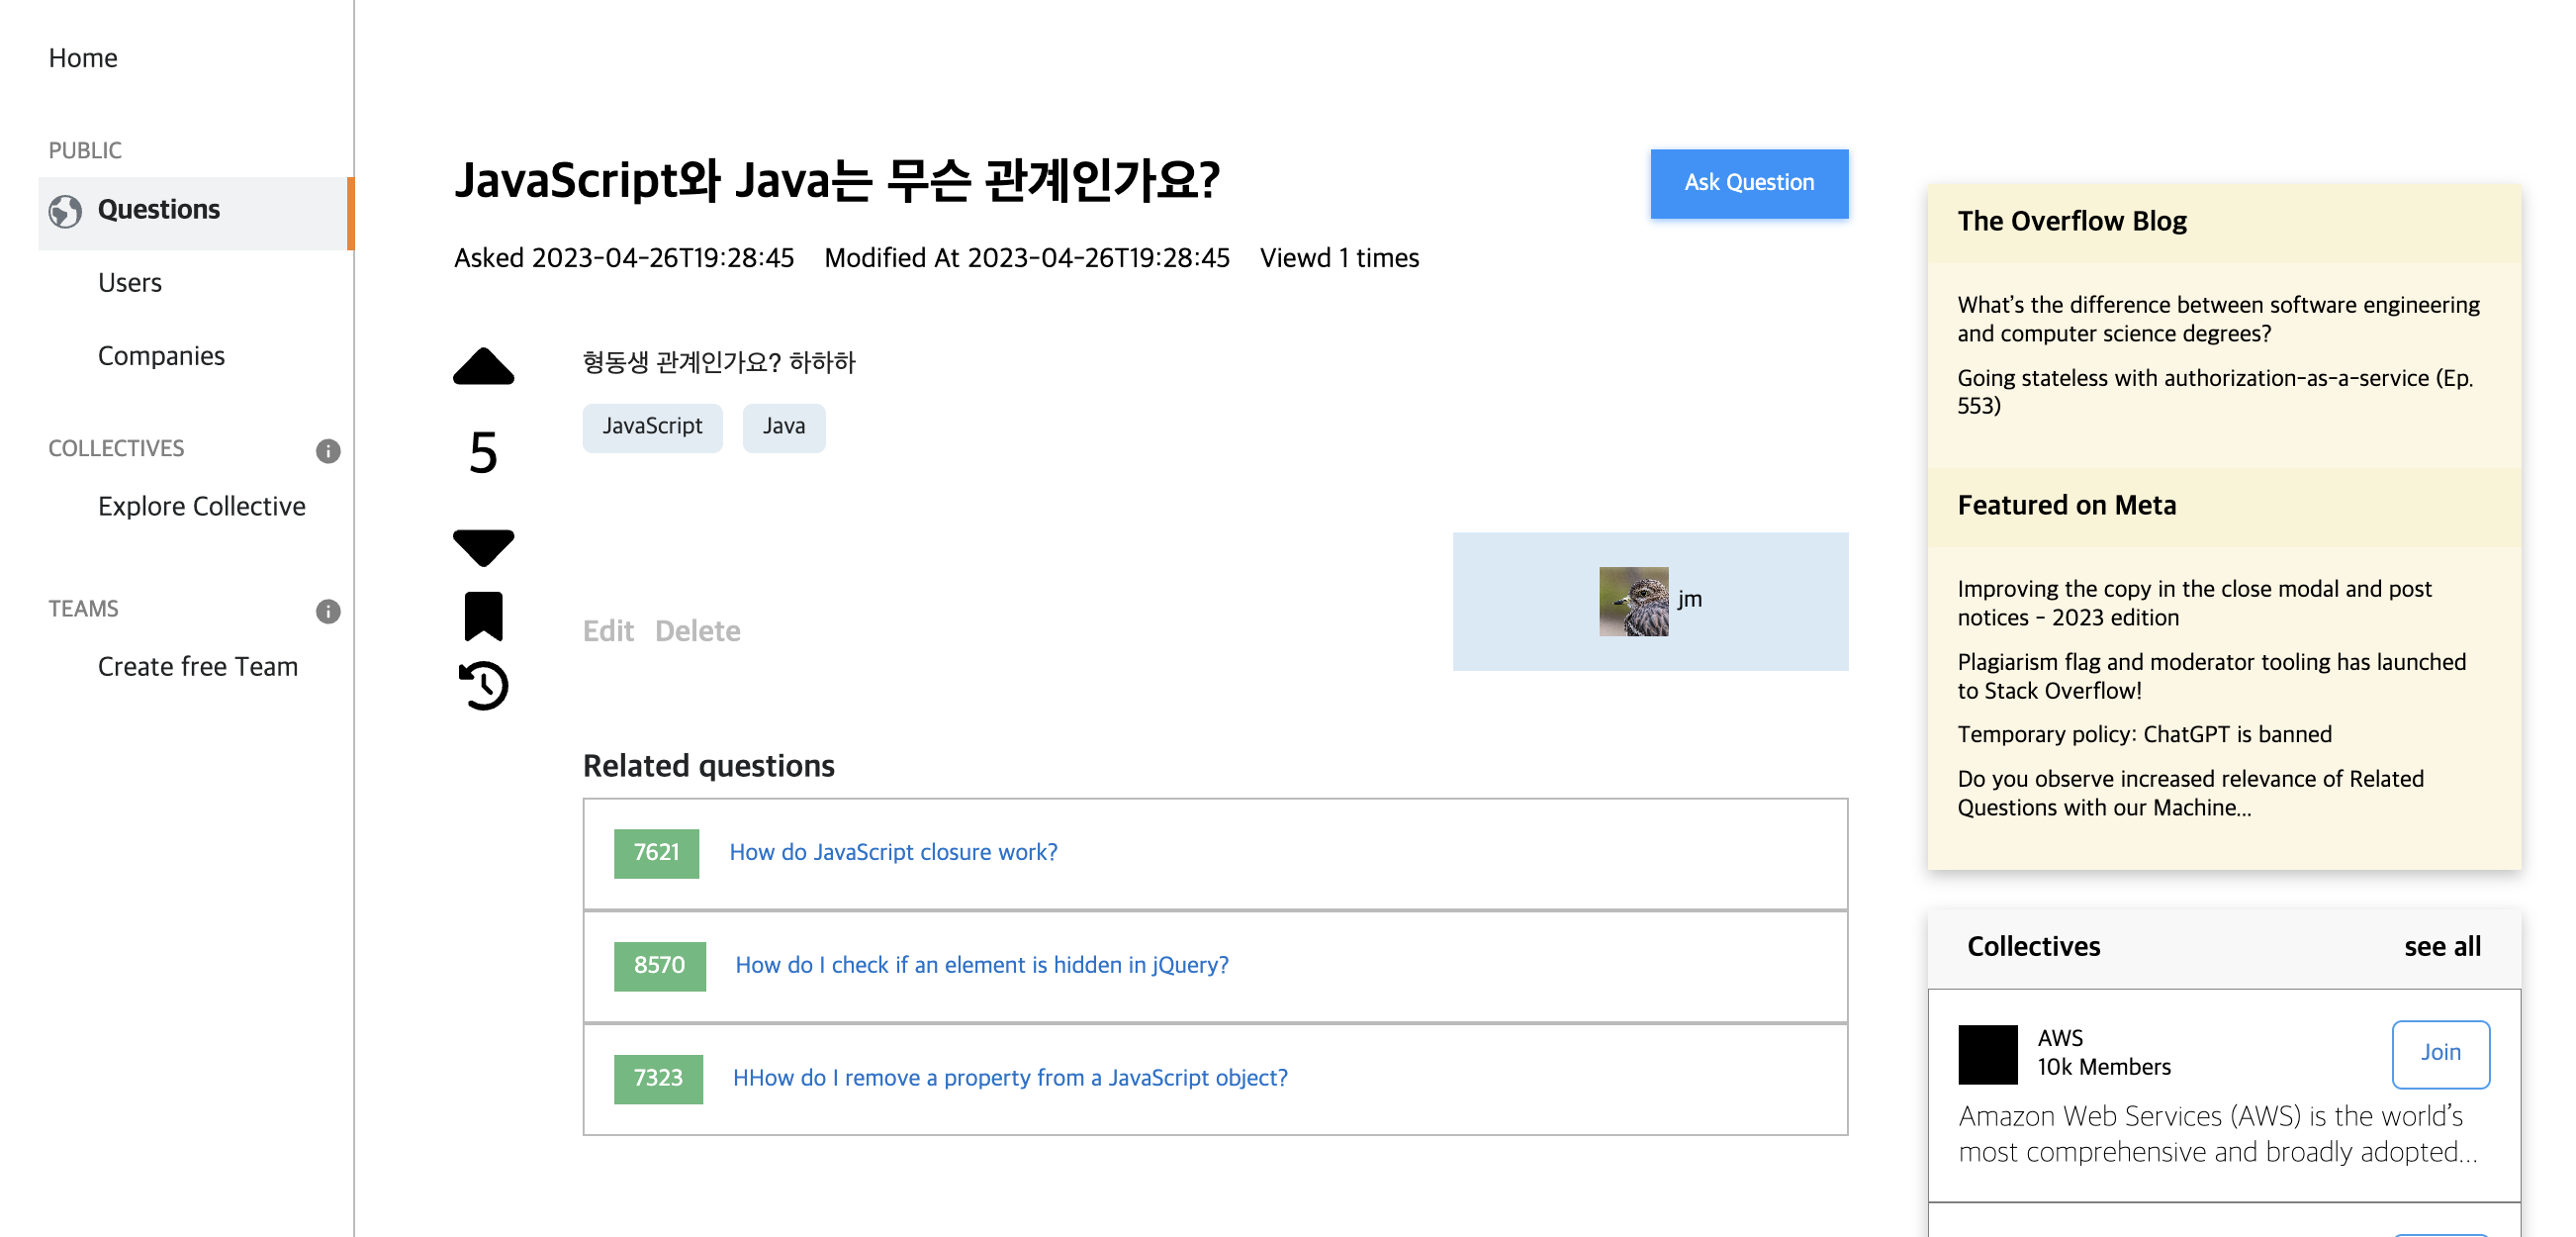Open the remove property from object question
Viewport: 2576px width, 1237px height.
tap(1010, 1078)
